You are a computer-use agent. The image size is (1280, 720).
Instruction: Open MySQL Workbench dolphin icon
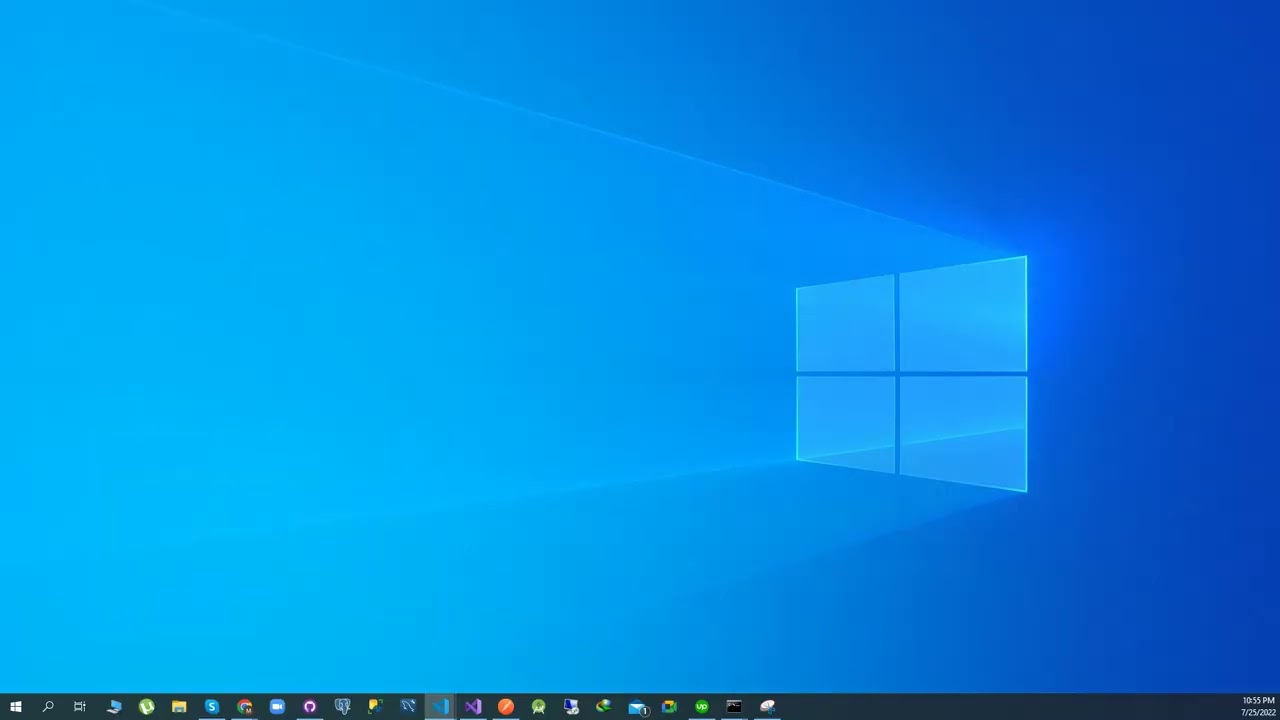click(x=408, y=707)
